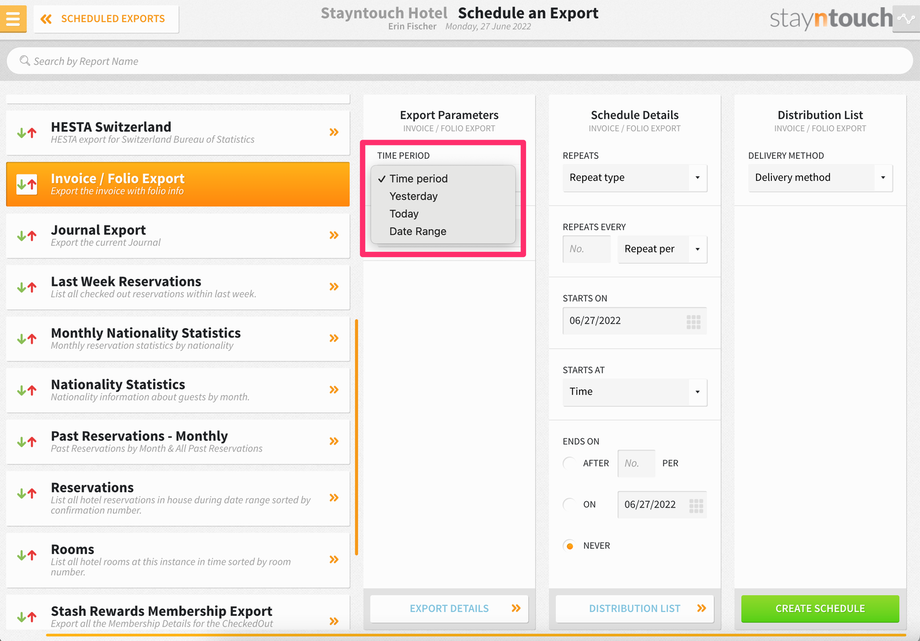The image size is (920, 641).
Task: Click Reservations export arrows icon
Action: click(27, 494)
